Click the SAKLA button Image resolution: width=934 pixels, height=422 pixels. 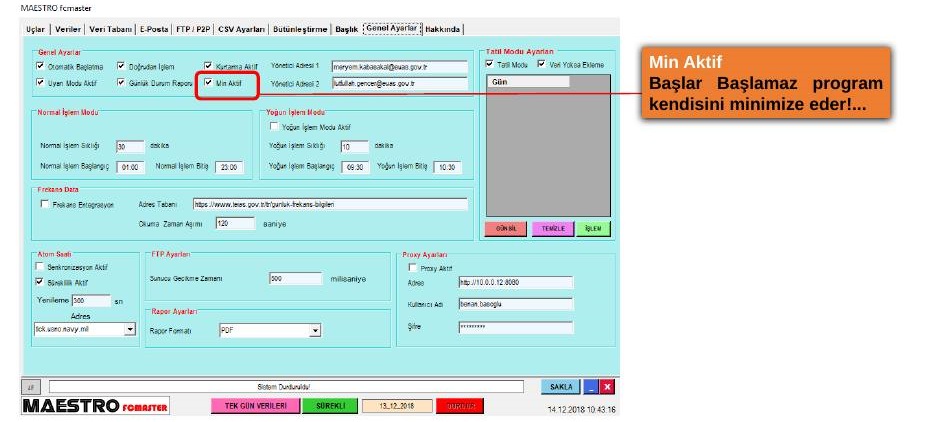[x=561, y=387]
